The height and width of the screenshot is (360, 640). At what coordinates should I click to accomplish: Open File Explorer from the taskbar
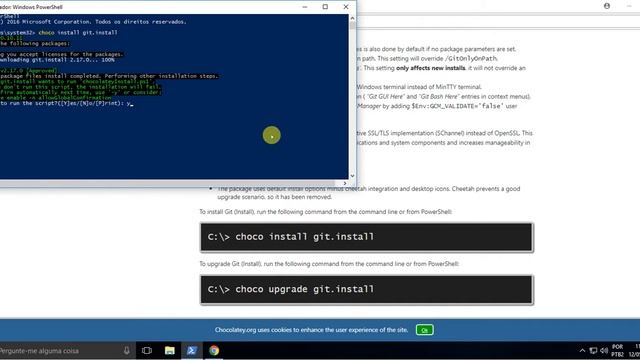pyautogui.click(x=169, y=351)
